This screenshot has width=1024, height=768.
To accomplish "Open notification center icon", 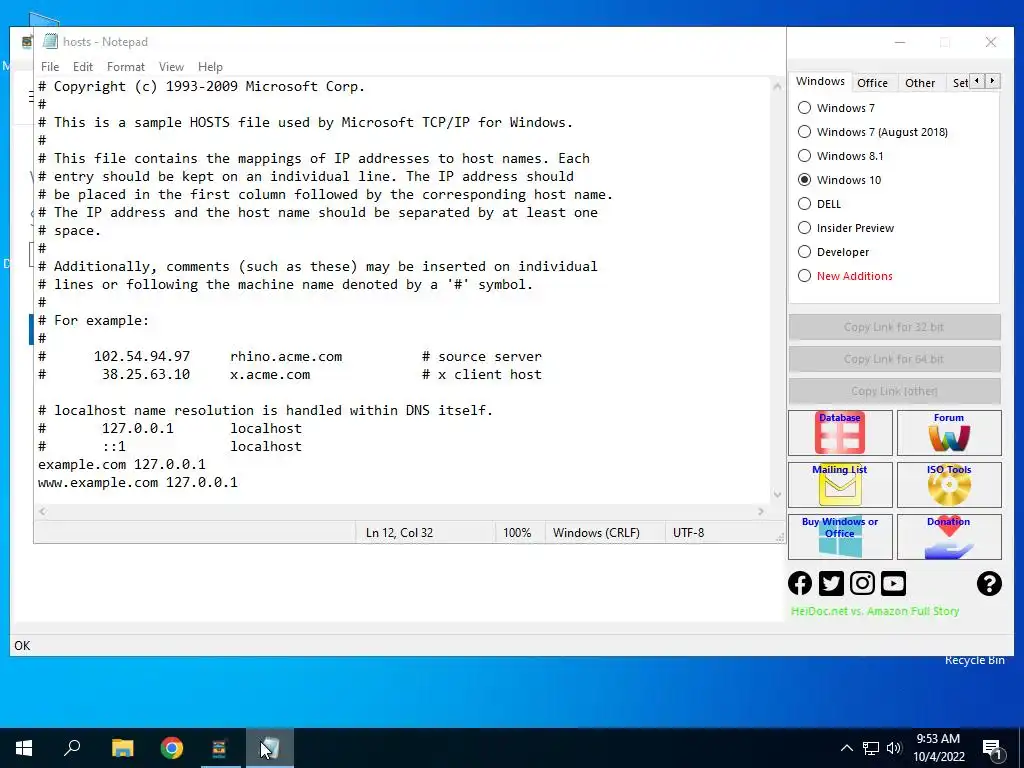I will coord(992,749).
